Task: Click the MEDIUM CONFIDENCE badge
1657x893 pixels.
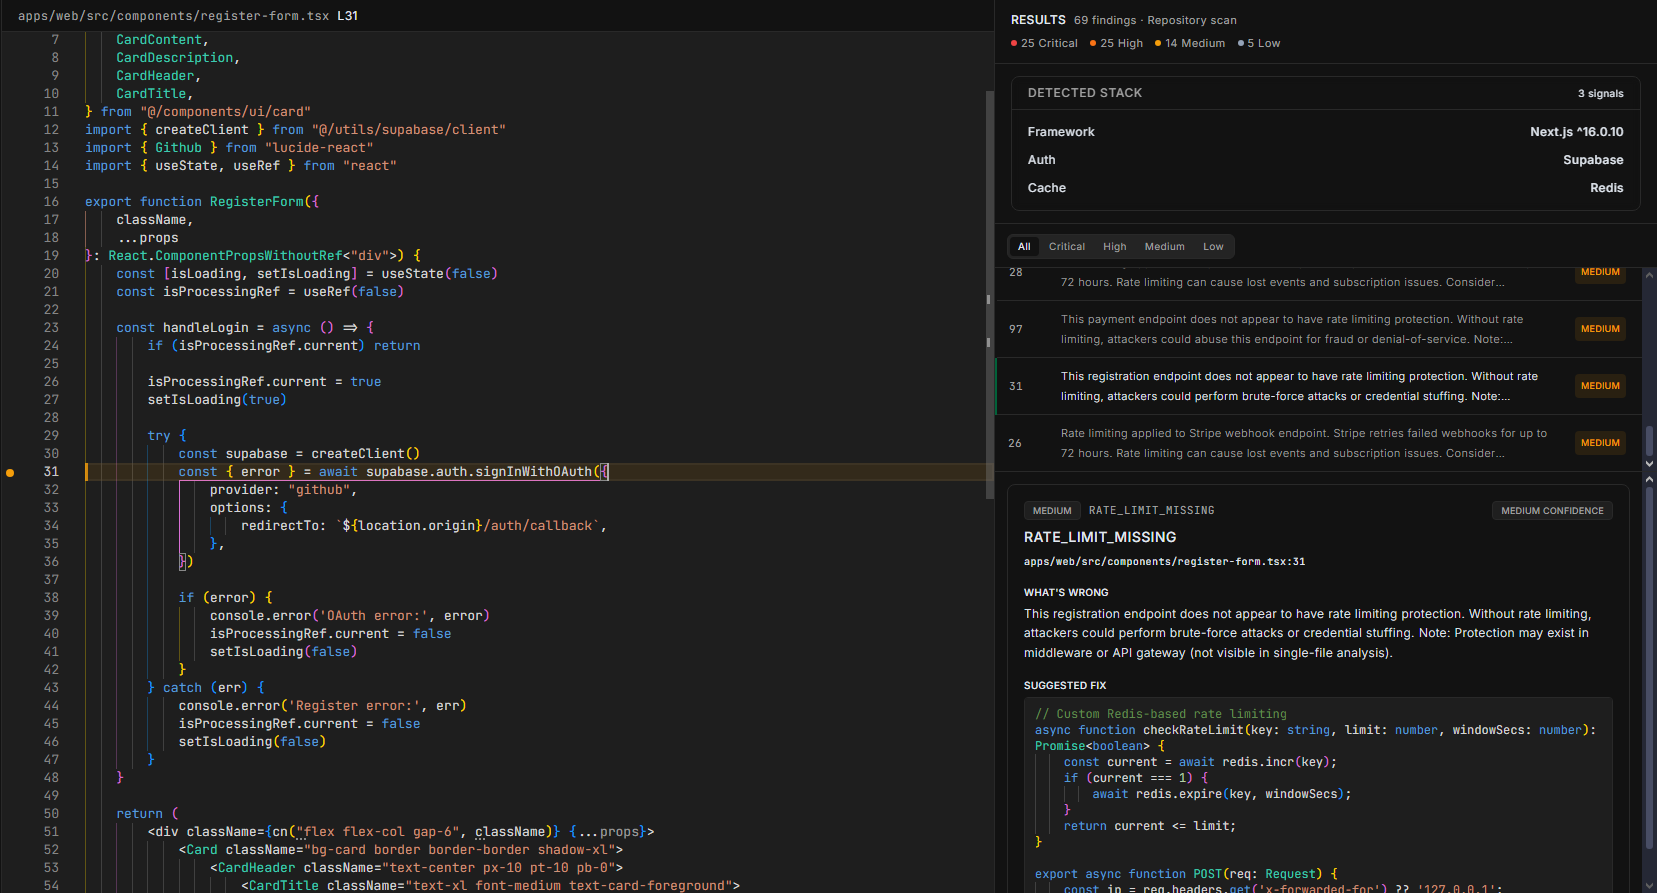Action: (x=1551, y=511)
